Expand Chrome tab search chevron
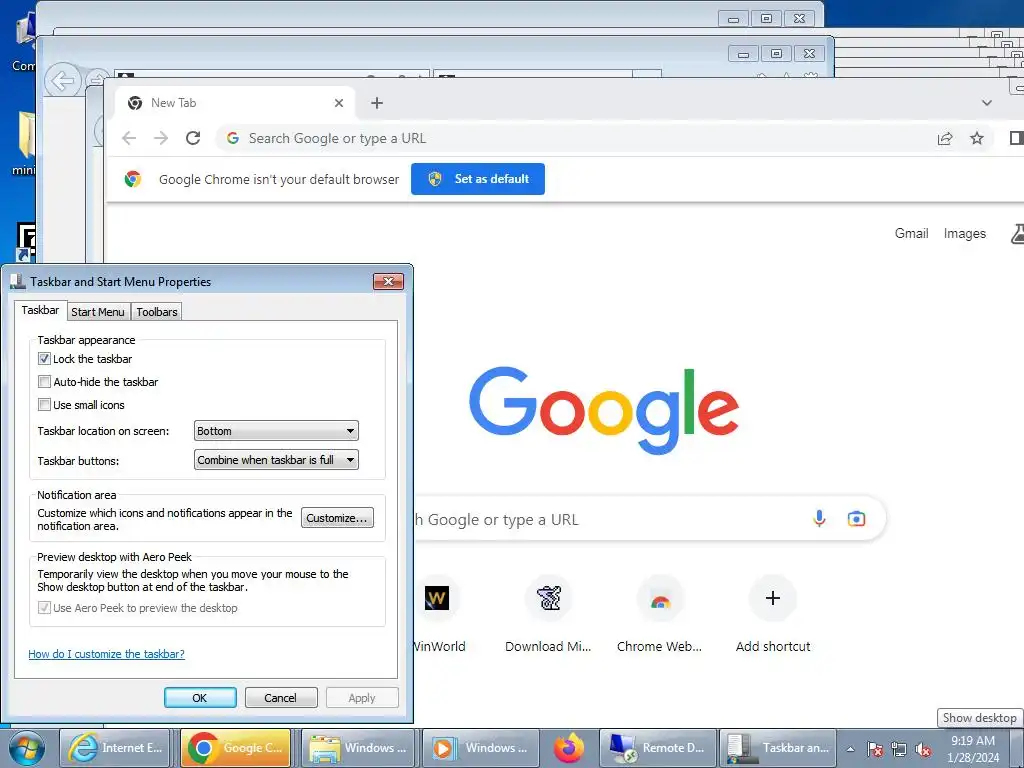The width and height of the screenshot is (1024, 768). (x=987, y=103)
